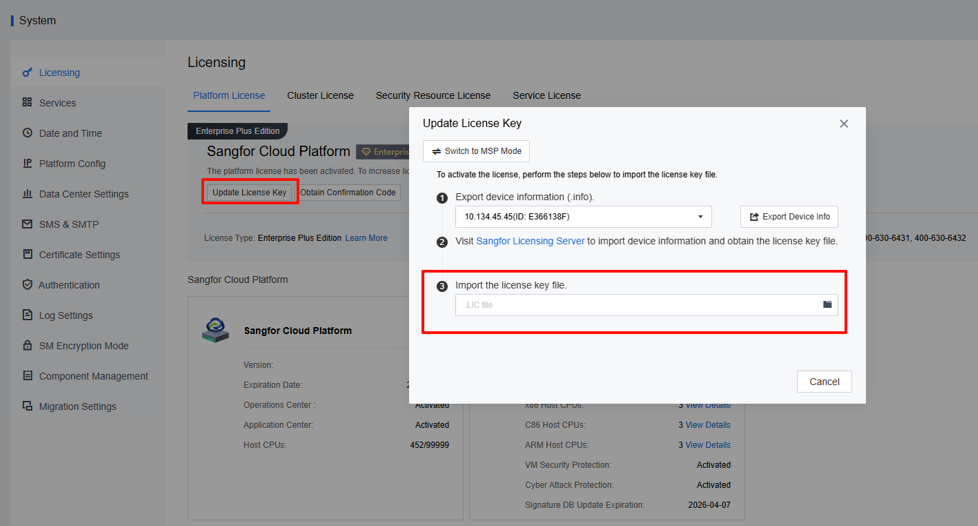
Task: Close the Update License Key dialog
Action: [844, 124]
